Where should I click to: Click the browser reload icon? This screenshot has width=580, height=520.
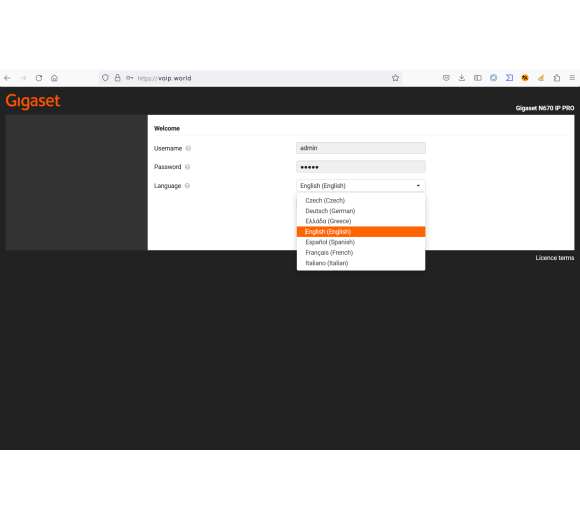39,78
